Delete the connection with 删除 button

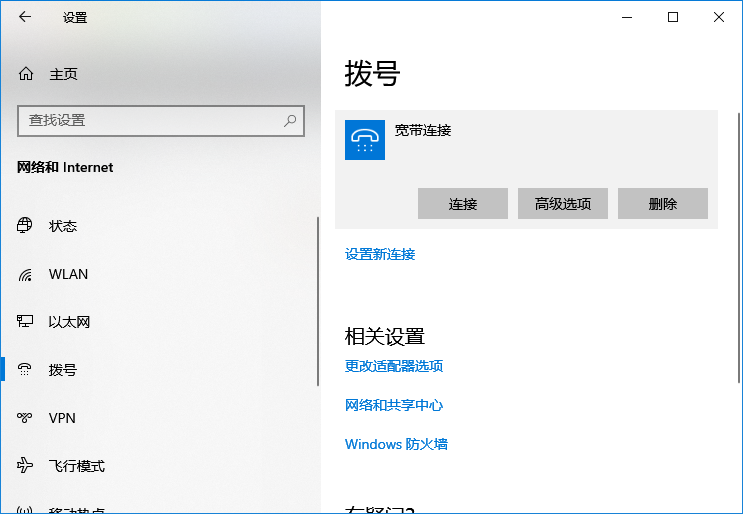(x=663, y=204)
